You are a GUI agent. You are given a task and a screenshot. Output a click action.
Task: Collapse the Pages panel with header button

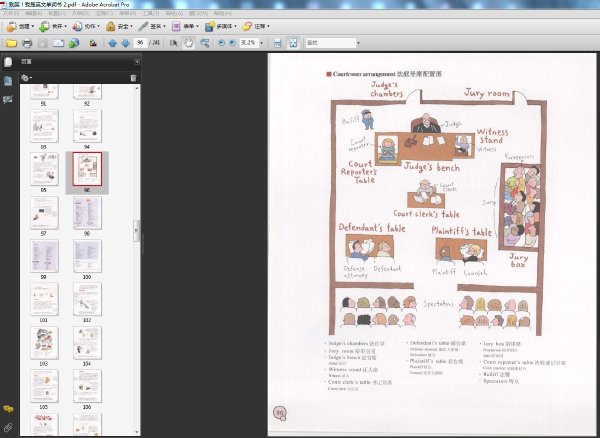[x=137, y=62]
